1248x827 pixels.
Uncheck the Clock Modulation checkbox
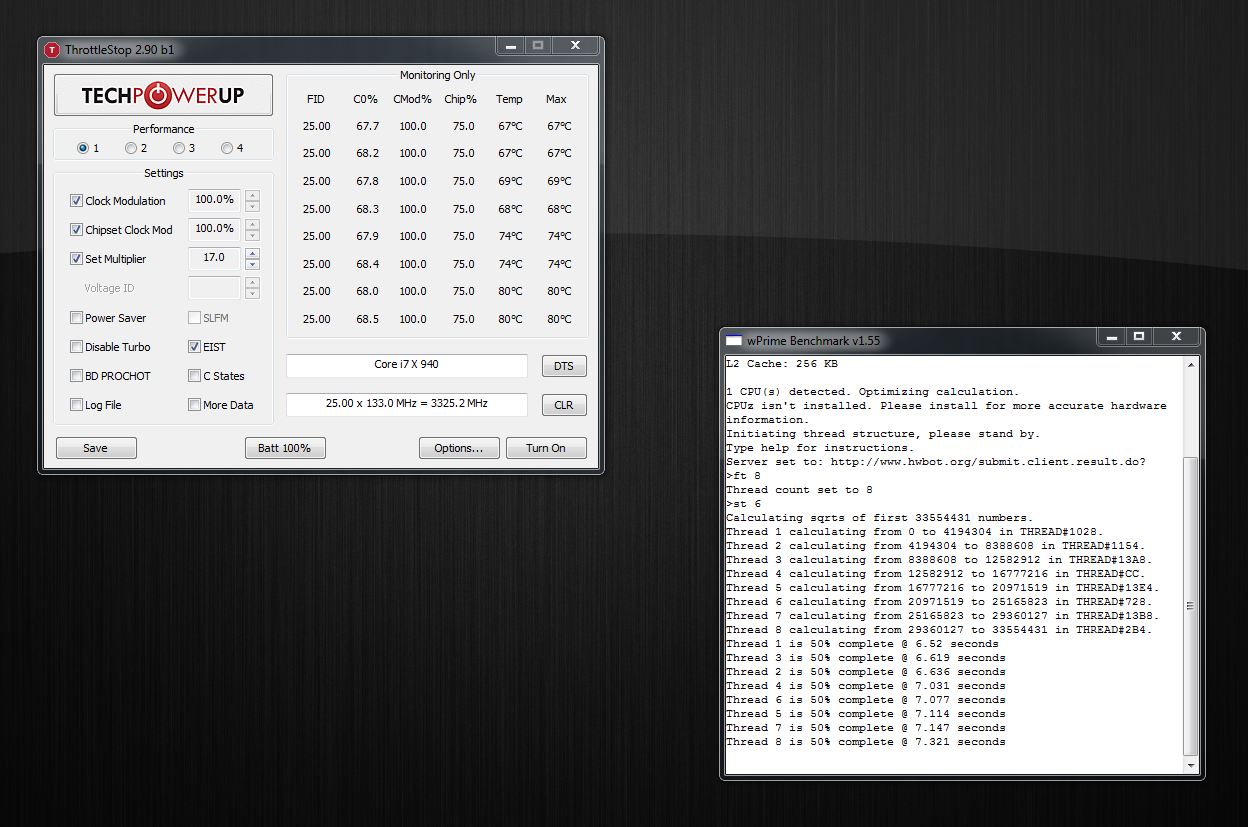(76, 201)
